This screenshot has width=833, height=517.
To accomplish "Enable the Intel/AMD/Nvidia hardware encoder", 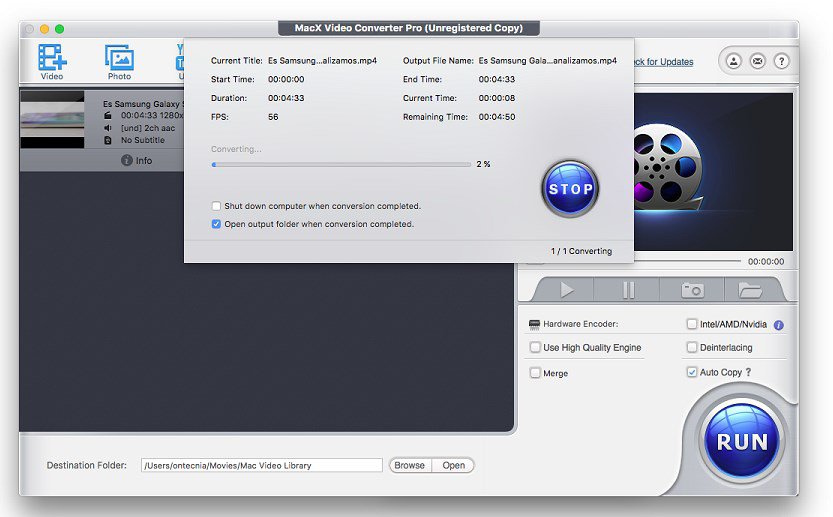I will click(x=692, y=324).
